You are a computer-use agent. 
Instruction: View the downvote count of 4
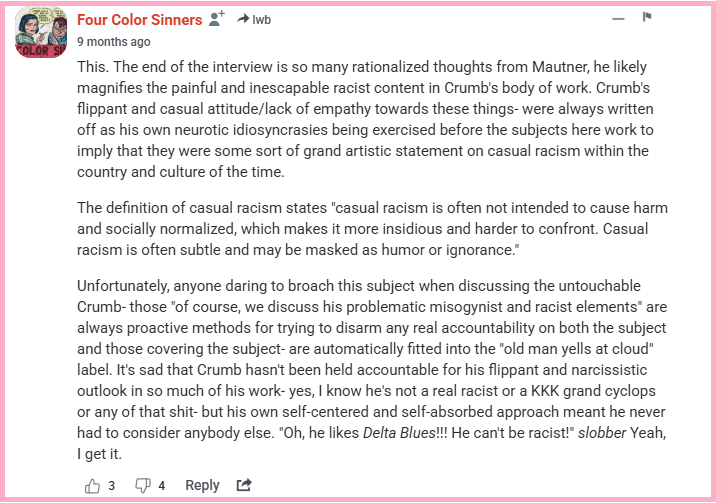pos(162,485)
